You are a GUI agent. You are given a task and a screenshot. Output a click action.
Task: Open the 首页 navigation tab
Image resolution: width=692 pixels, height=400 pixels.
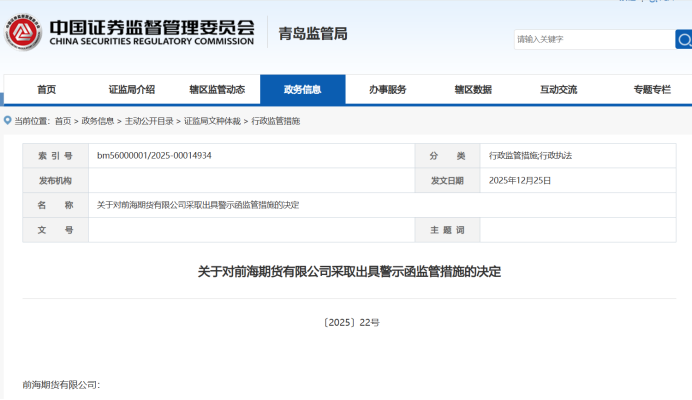pyautogui.click(x=46, y=90)
